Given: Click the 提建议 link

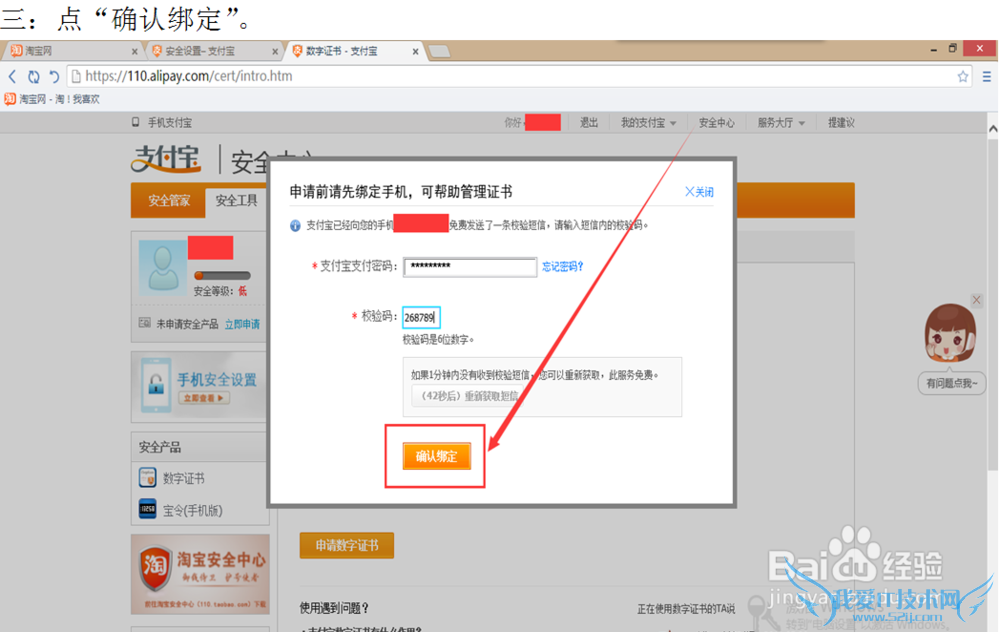Looking at the screenshot, I should point(841,122).
